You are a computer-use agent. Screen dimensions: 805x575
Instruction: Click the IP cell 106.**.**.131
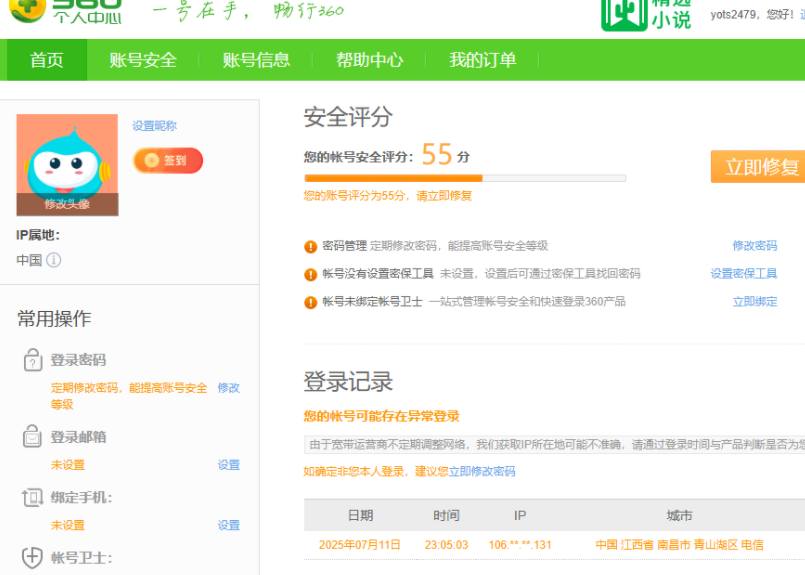point(520,545)
